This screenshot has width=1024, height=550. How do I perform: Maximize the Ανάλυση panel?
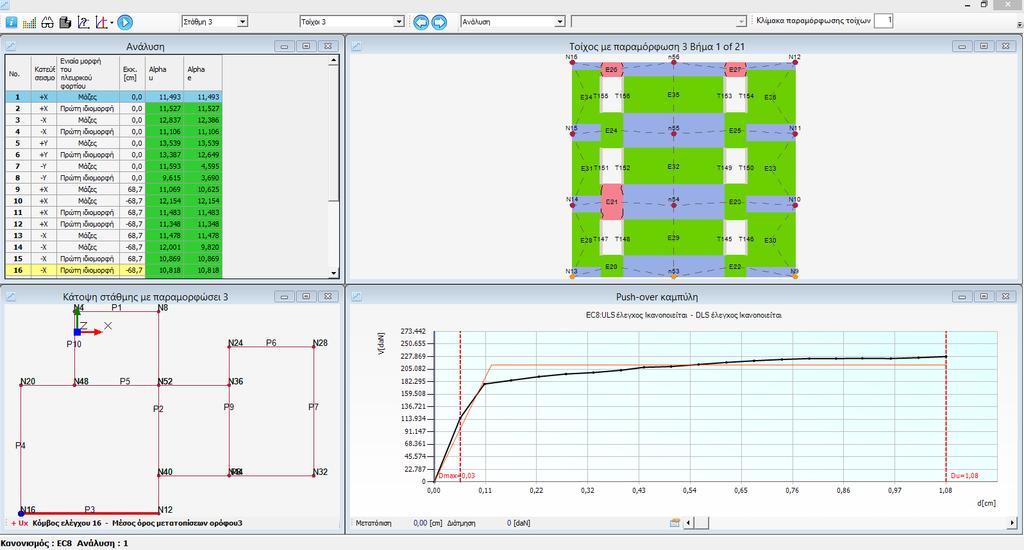[306, 46]
